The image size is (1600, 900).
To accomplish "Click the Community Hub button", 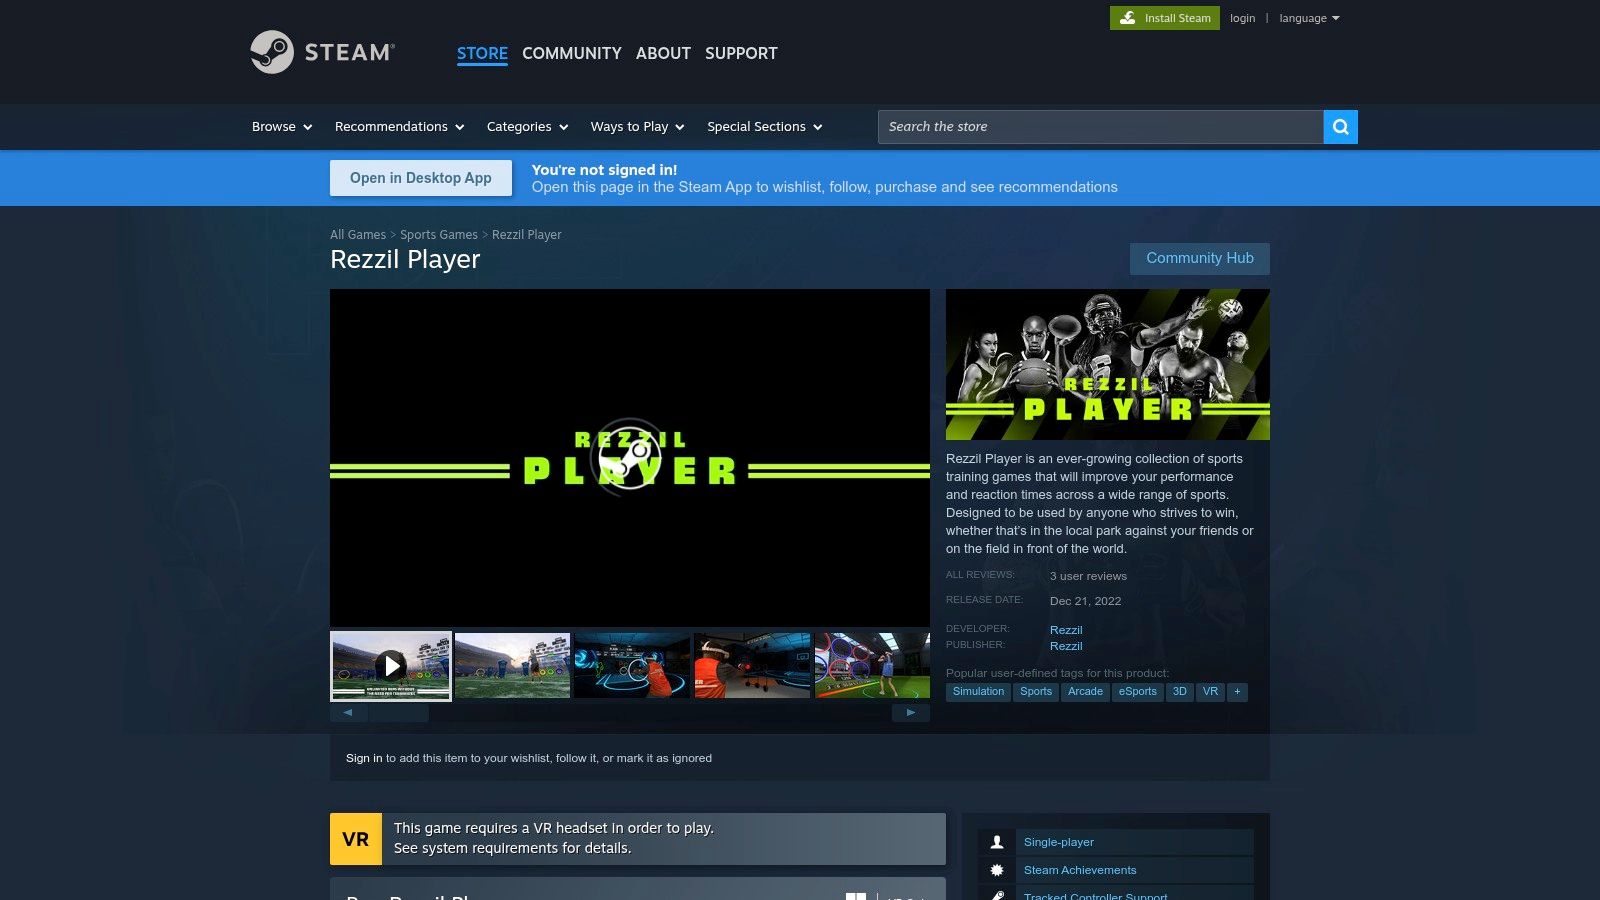I will pos(1199,258).
